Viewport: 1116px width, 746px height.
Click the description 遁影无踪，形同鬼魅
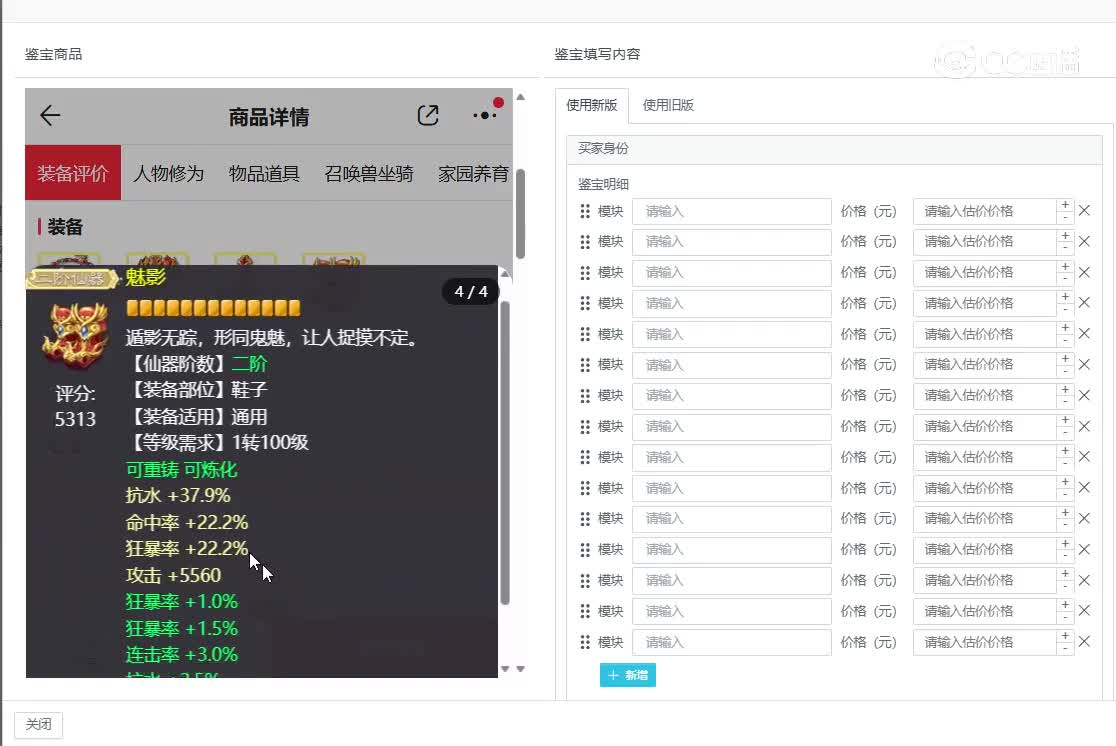tap(271, 337)
